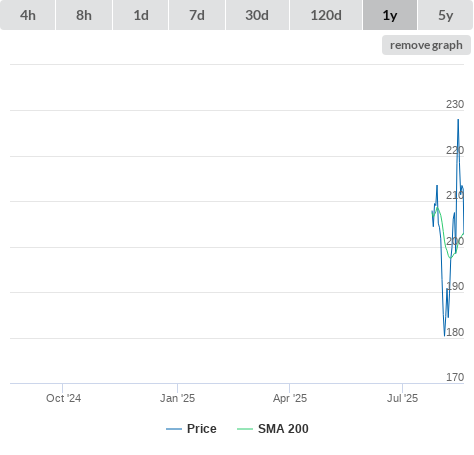This screenshot has height=455, width=474.
Task: Toggle Price series in the legend
Action: (x=191, y=429)
